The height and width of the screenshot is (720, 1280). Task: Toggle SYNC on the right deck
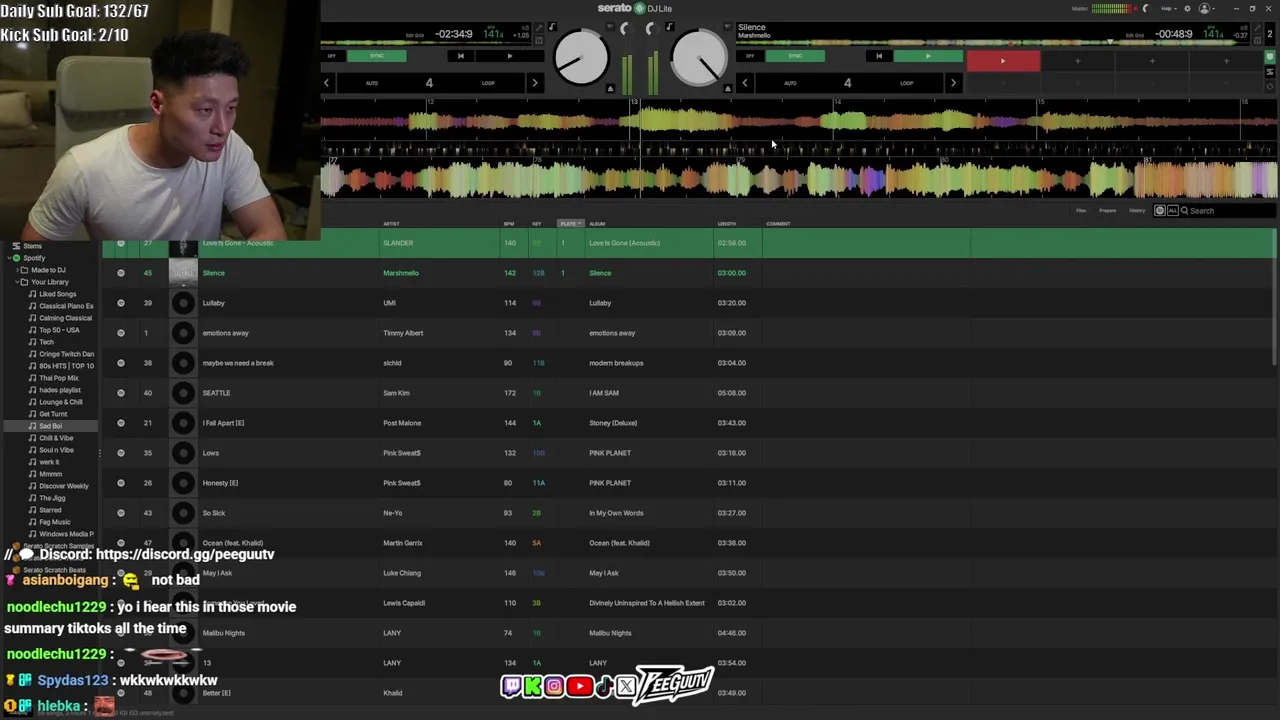point(795,56)
